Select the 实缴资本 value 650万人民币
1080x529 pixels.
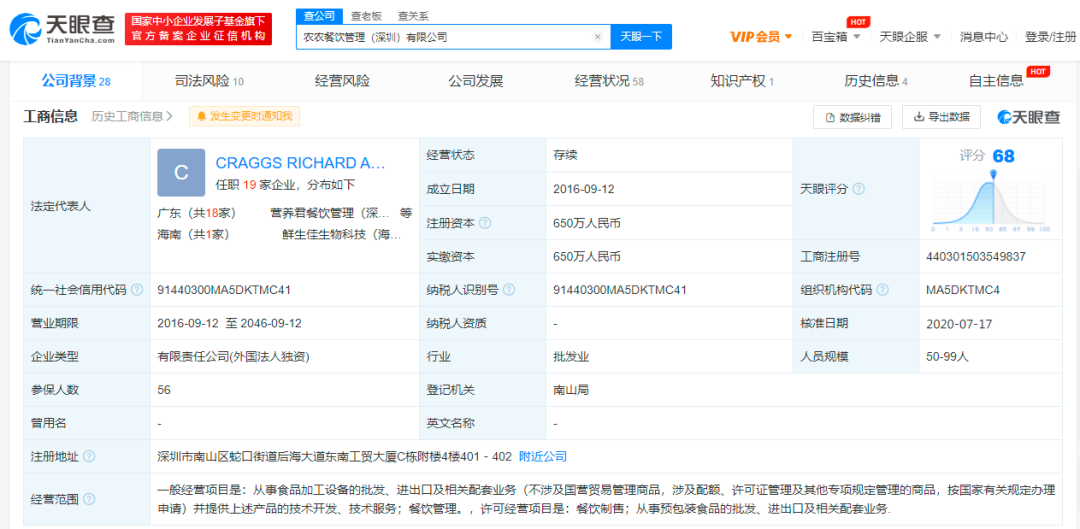point(587,257)
